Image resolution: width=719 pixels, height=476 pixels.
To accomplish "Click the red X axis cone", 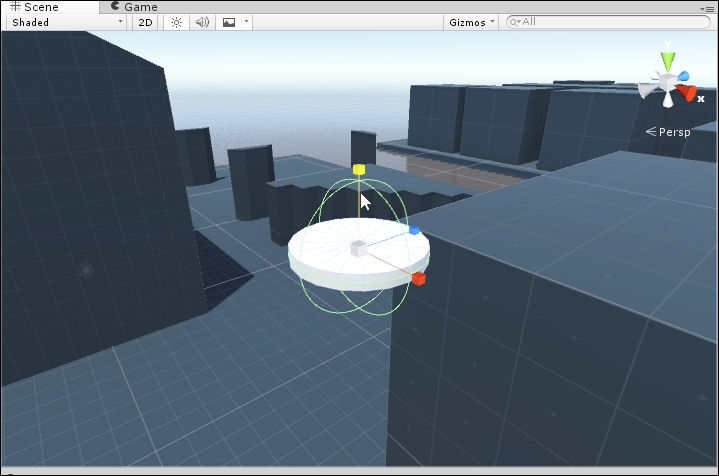I will click(686, 94).
